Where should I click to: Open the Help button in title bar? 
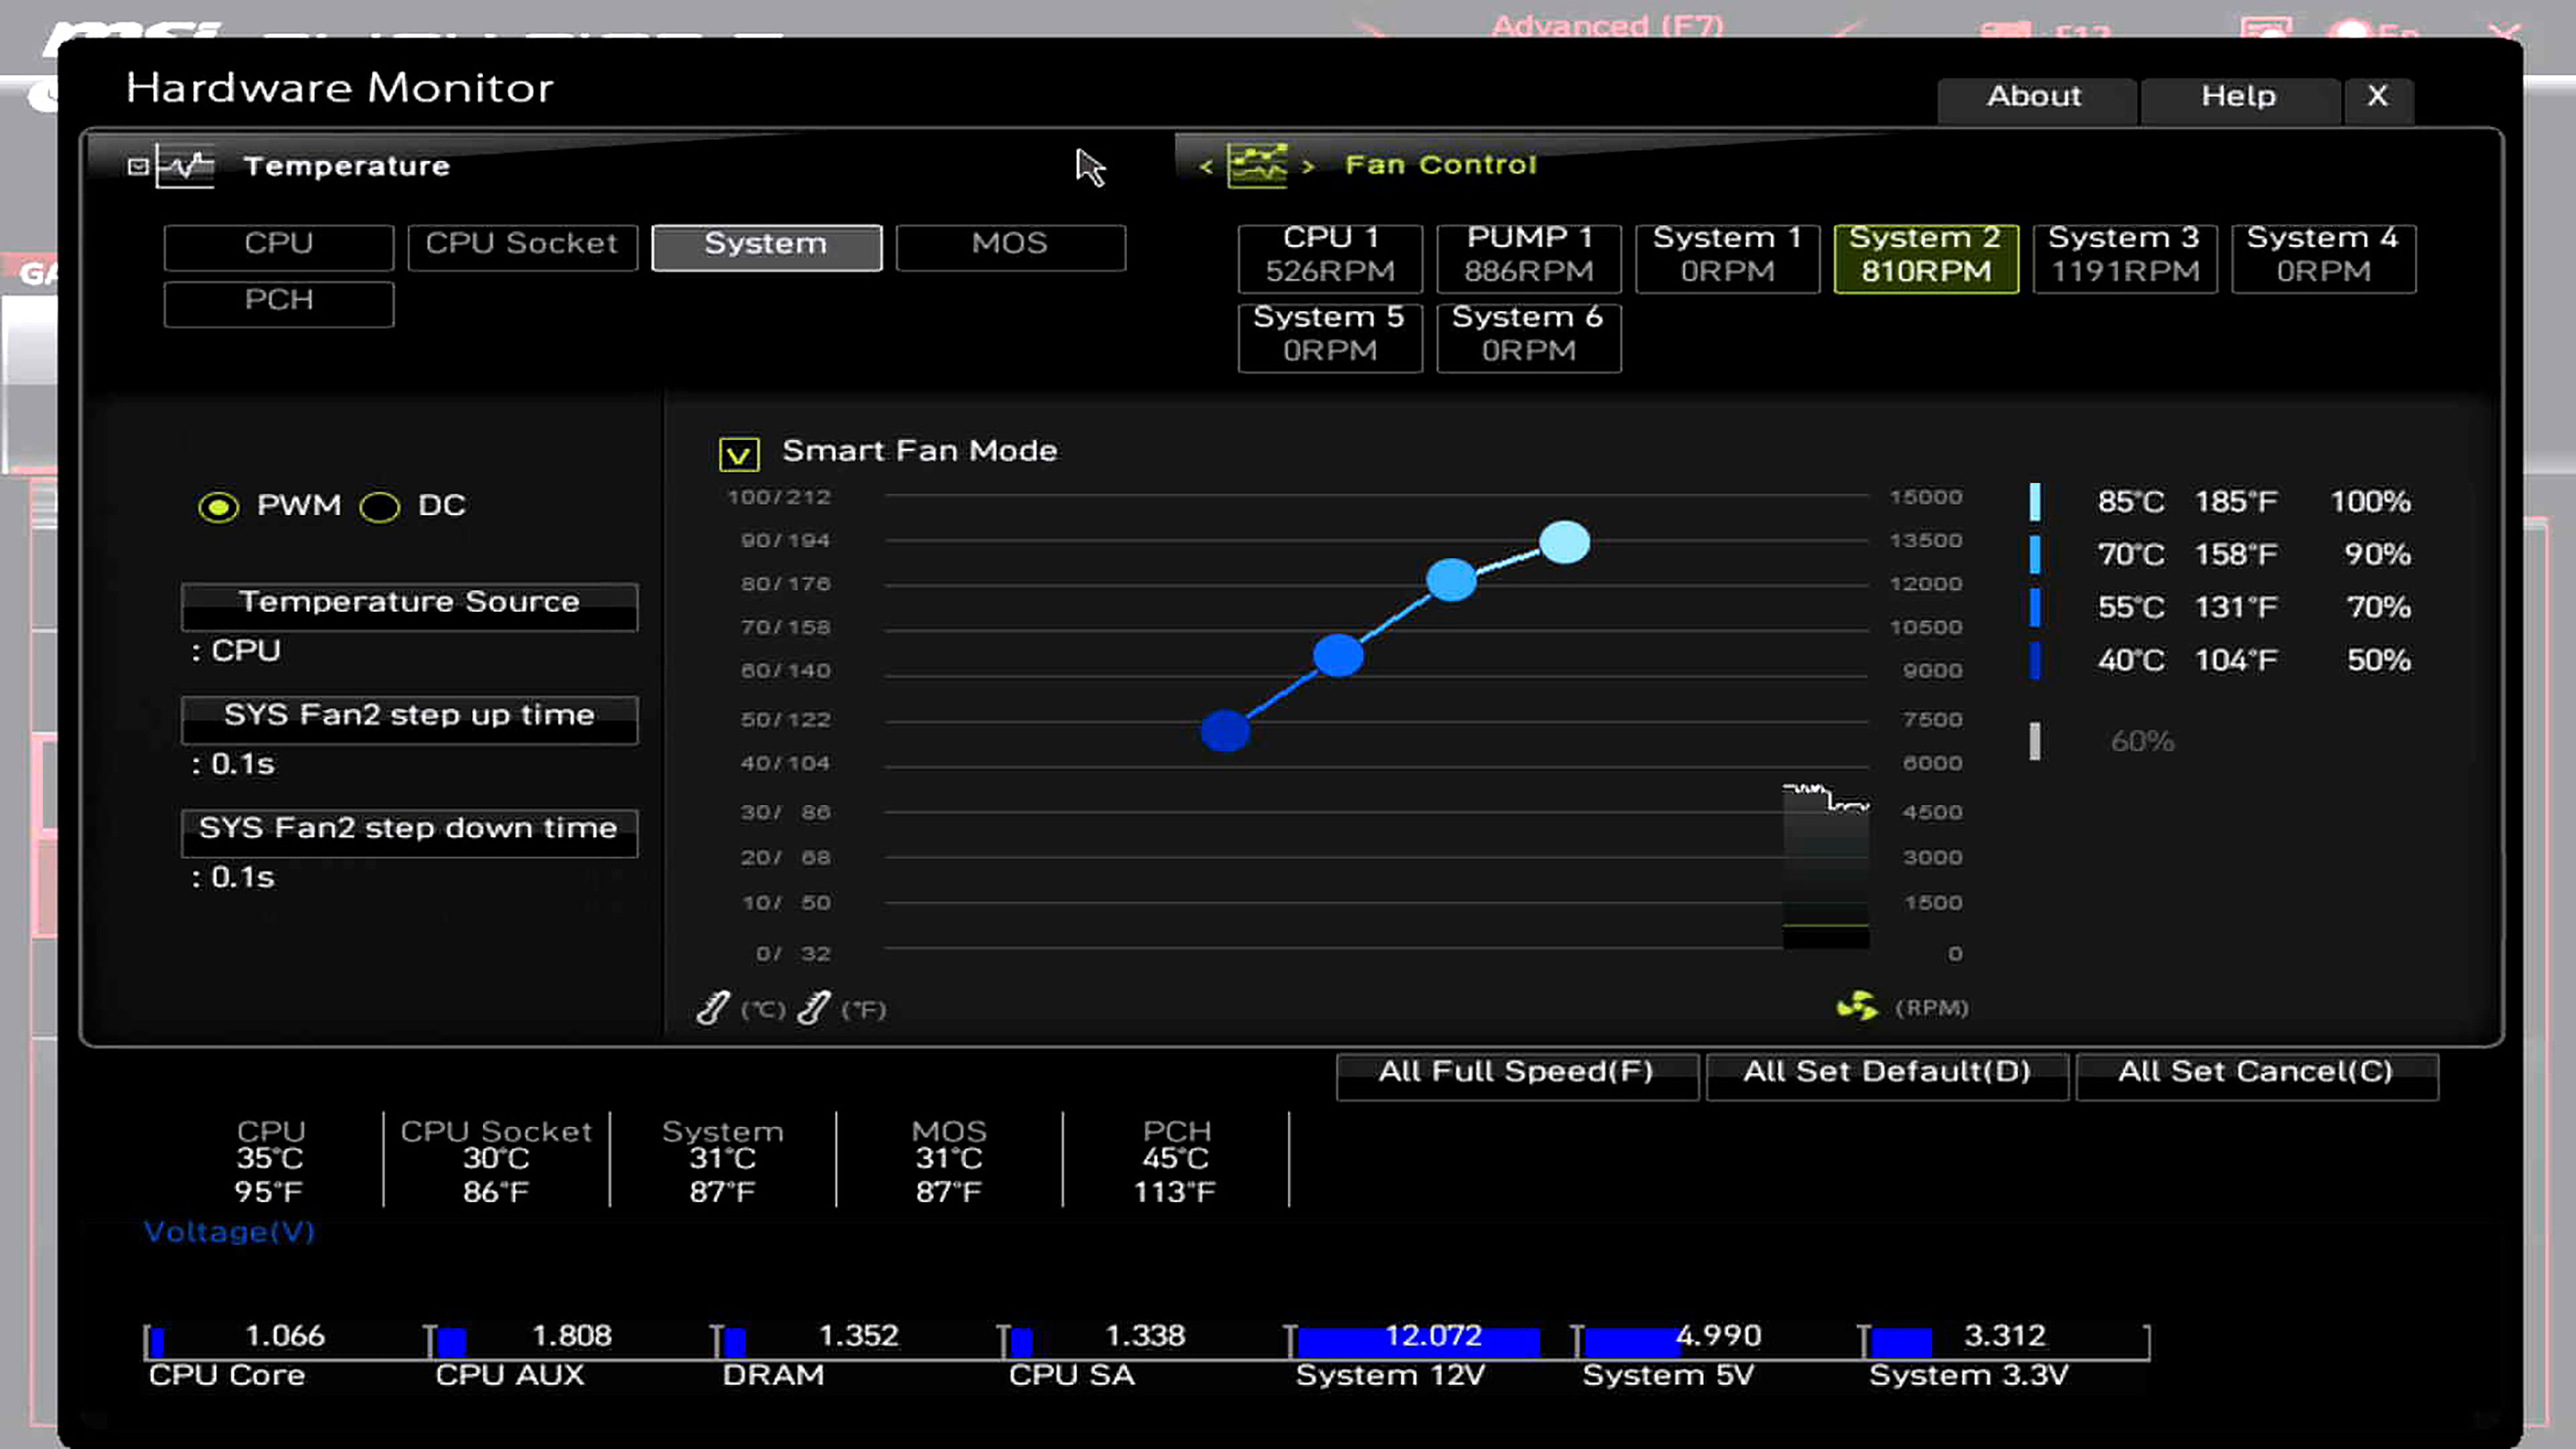(2238, 98)
